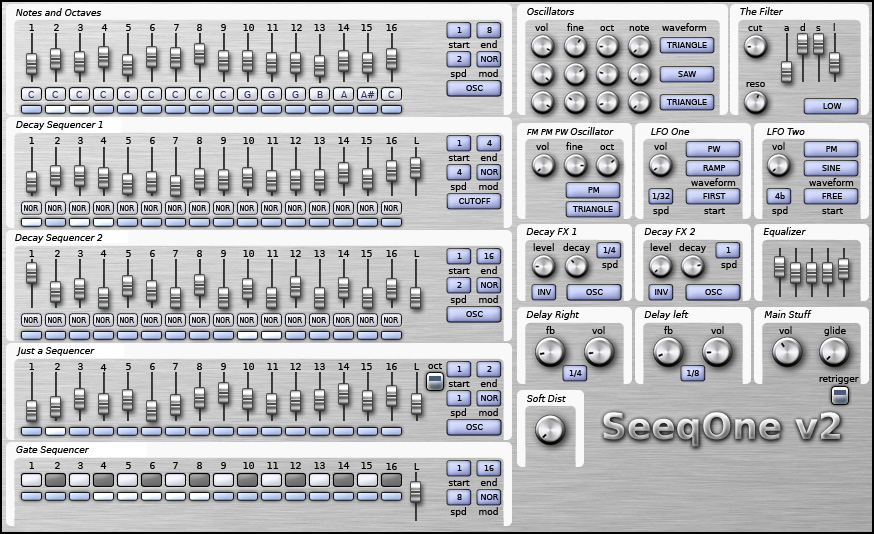Open Delay Right 1/4 time selector
The width and height of the screenshot is (874, 534).
point(575,373)
